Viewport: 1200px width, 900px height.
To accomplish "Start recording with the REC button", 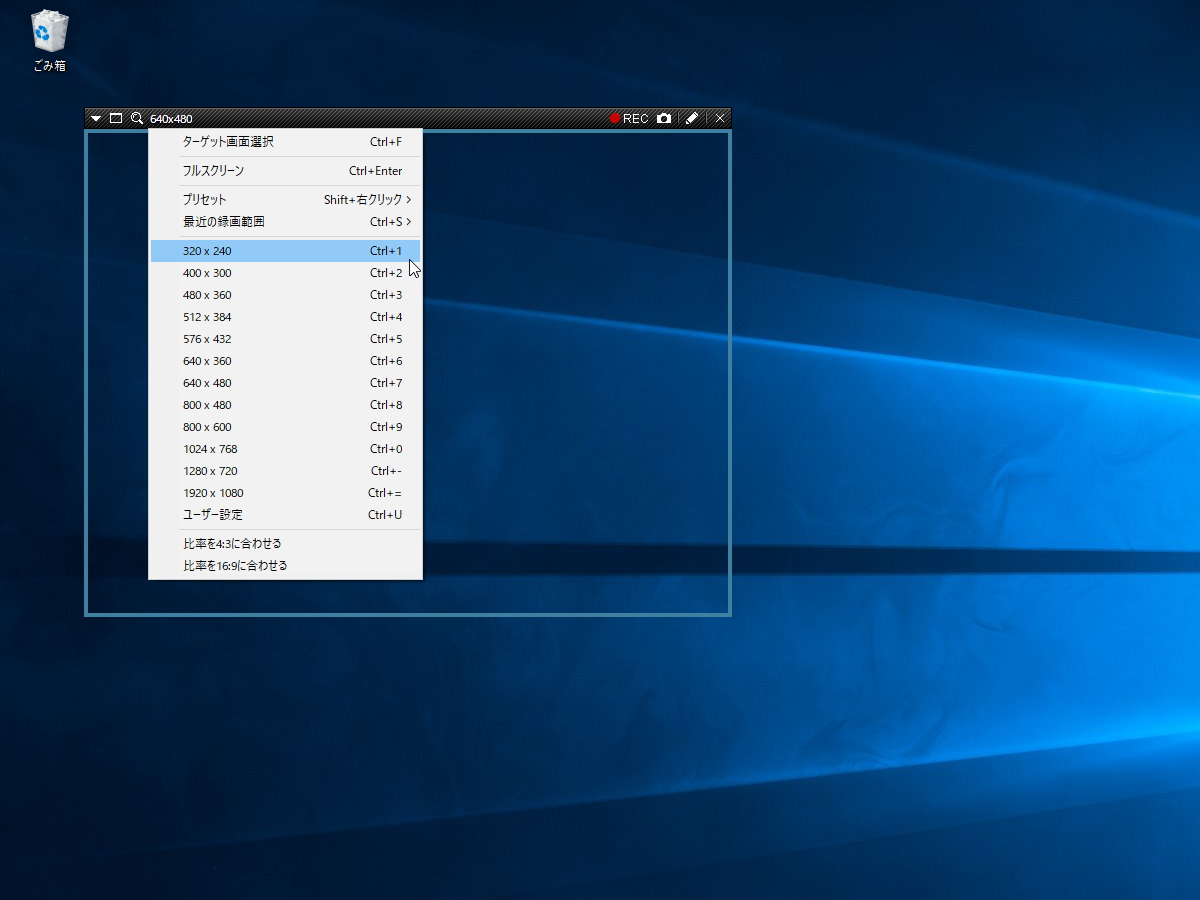I will coord(629,118).
